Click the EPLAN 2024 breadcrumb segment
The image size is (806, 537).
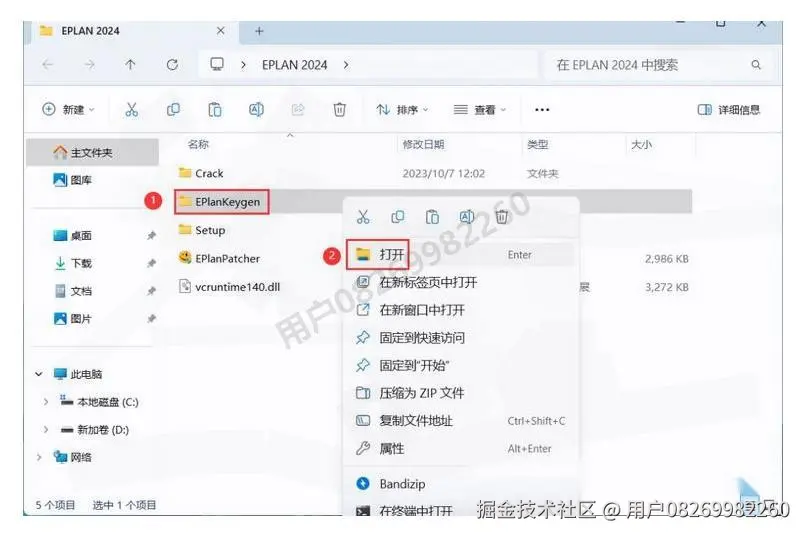pyautogui.click(x=295, y=65)
